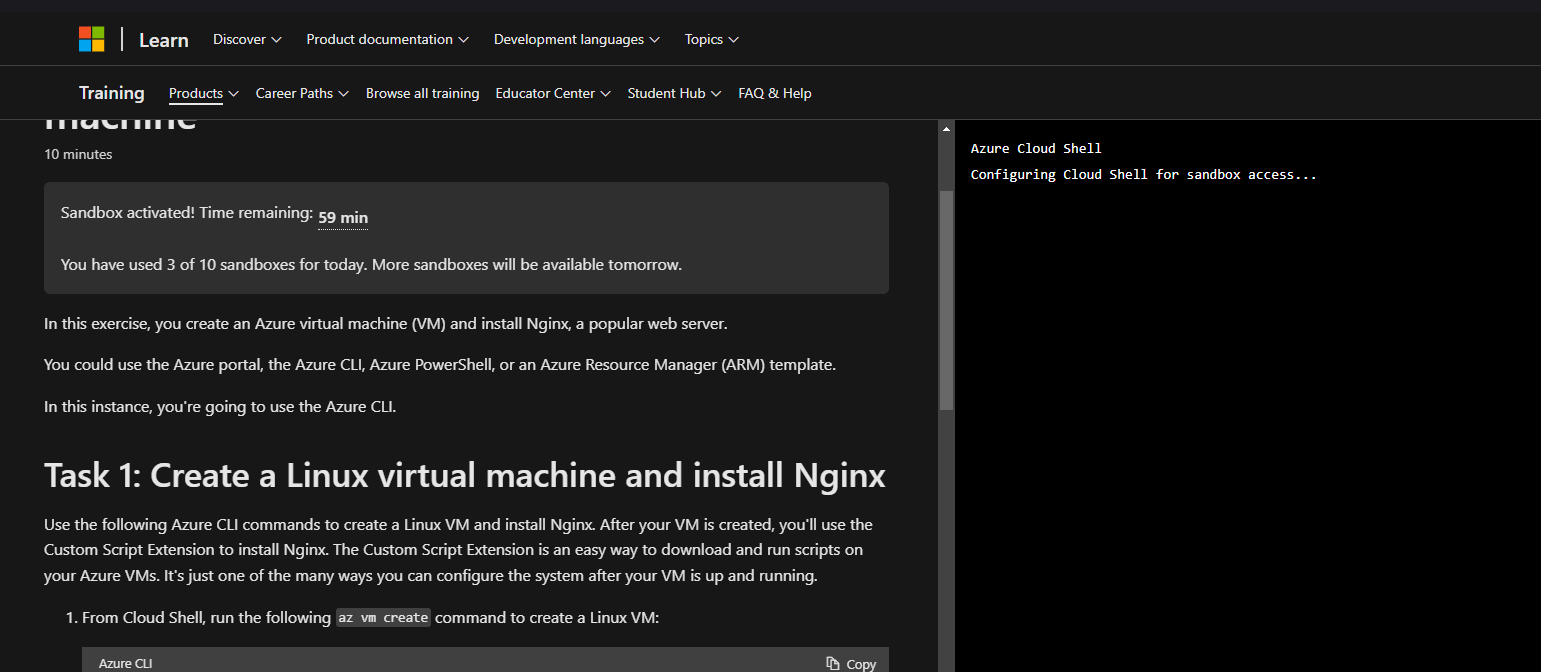The image size is (1541, 672).
Task: Open the FAQ & Help page
Action: [775, 93]
